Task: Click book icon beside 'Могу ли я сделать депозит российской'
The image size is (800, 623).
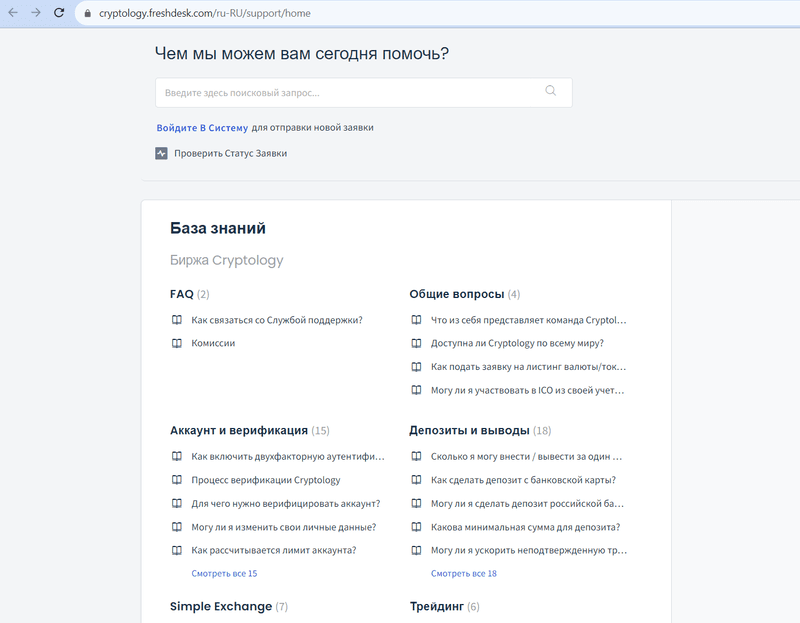Action: [416, 504]
